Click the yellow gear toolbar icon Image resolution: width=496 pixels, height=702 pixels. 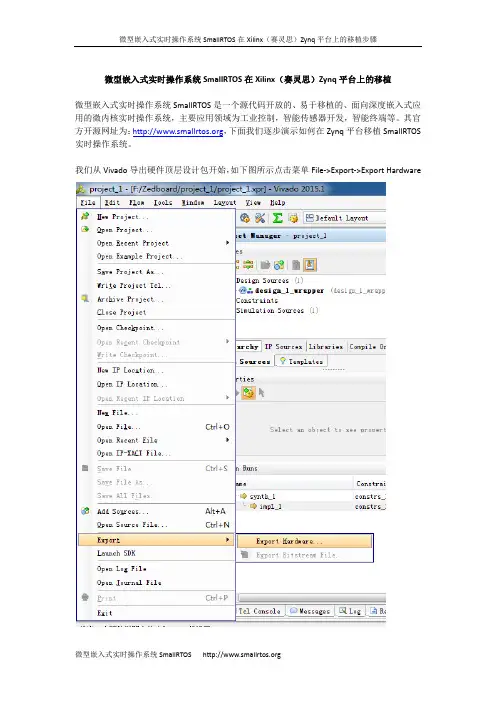pos(293,218)
